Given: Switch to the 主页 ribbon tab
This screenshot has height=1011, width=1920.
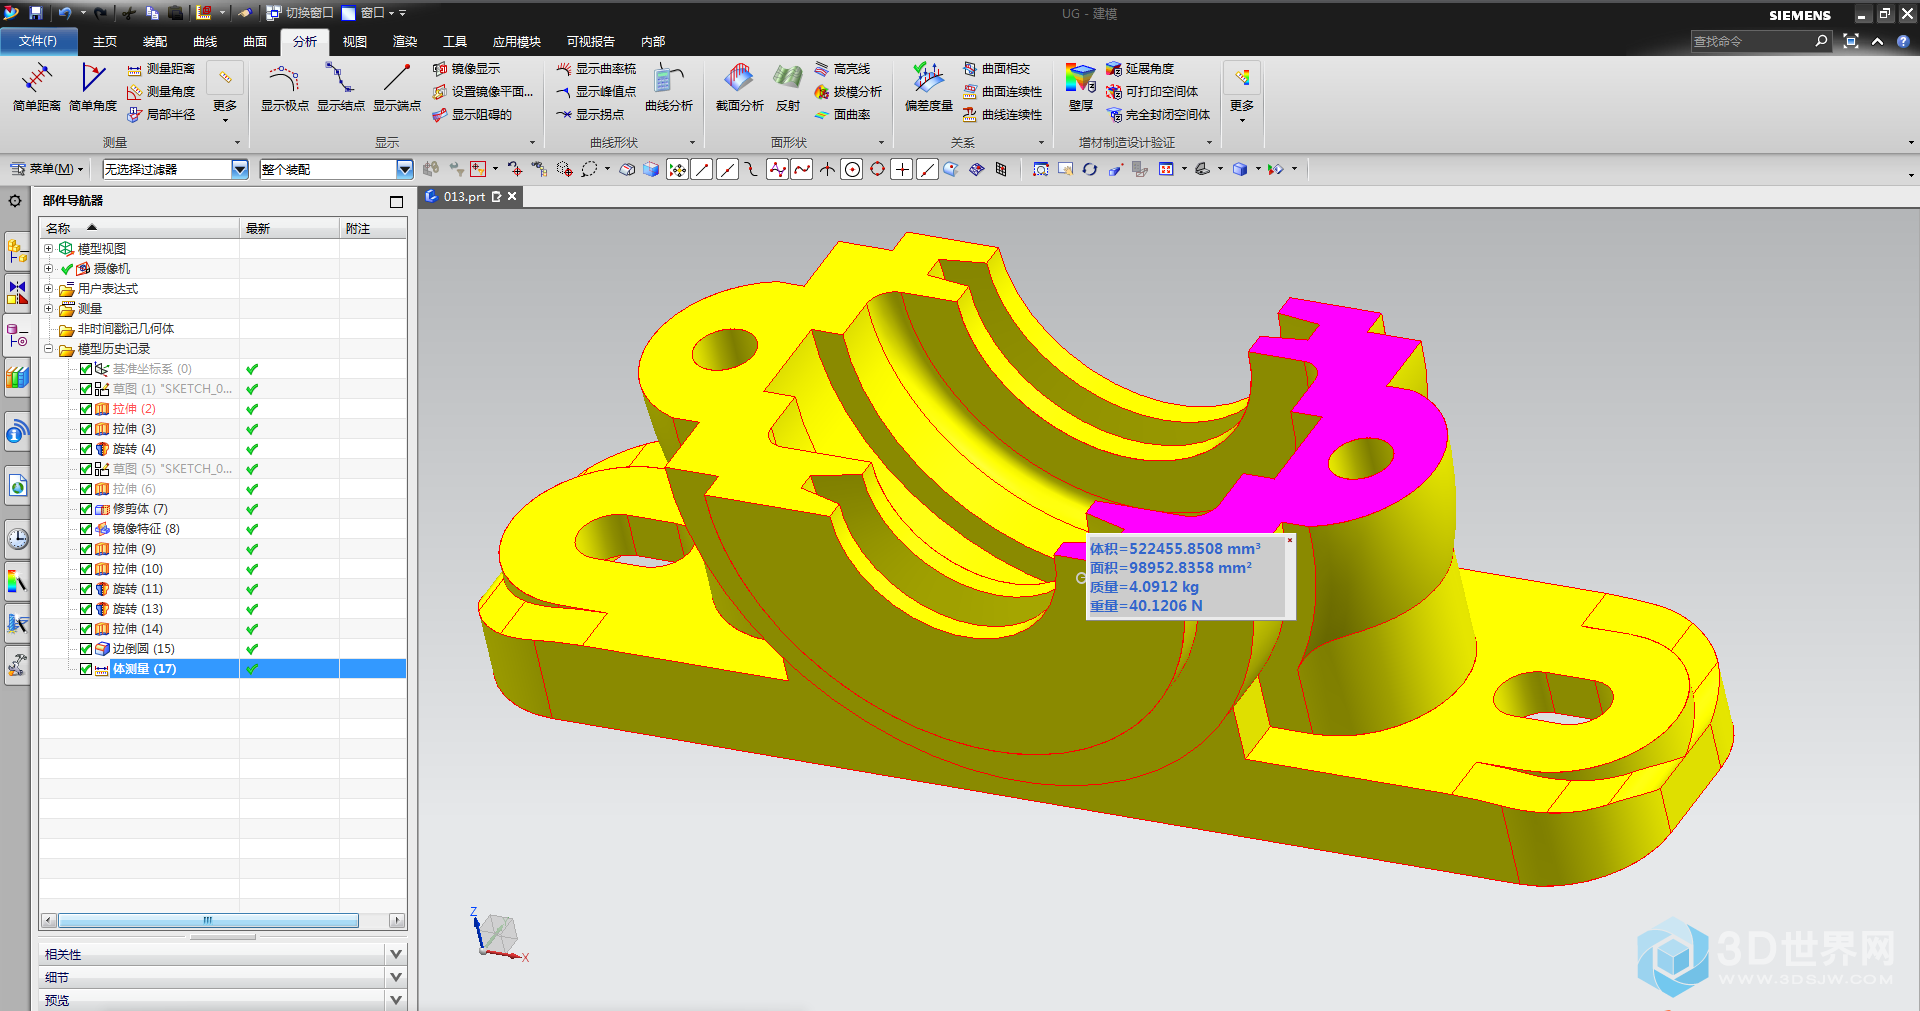Looking at the screenshot, I should [105, 41].
